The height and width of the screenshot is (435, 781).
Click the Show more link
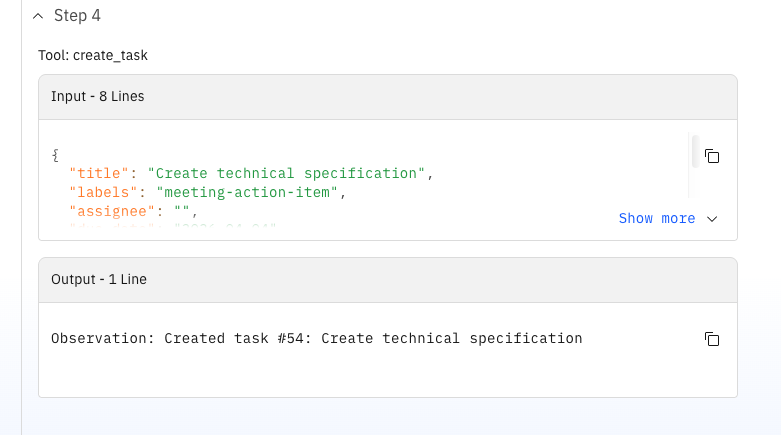coord(656,218)
